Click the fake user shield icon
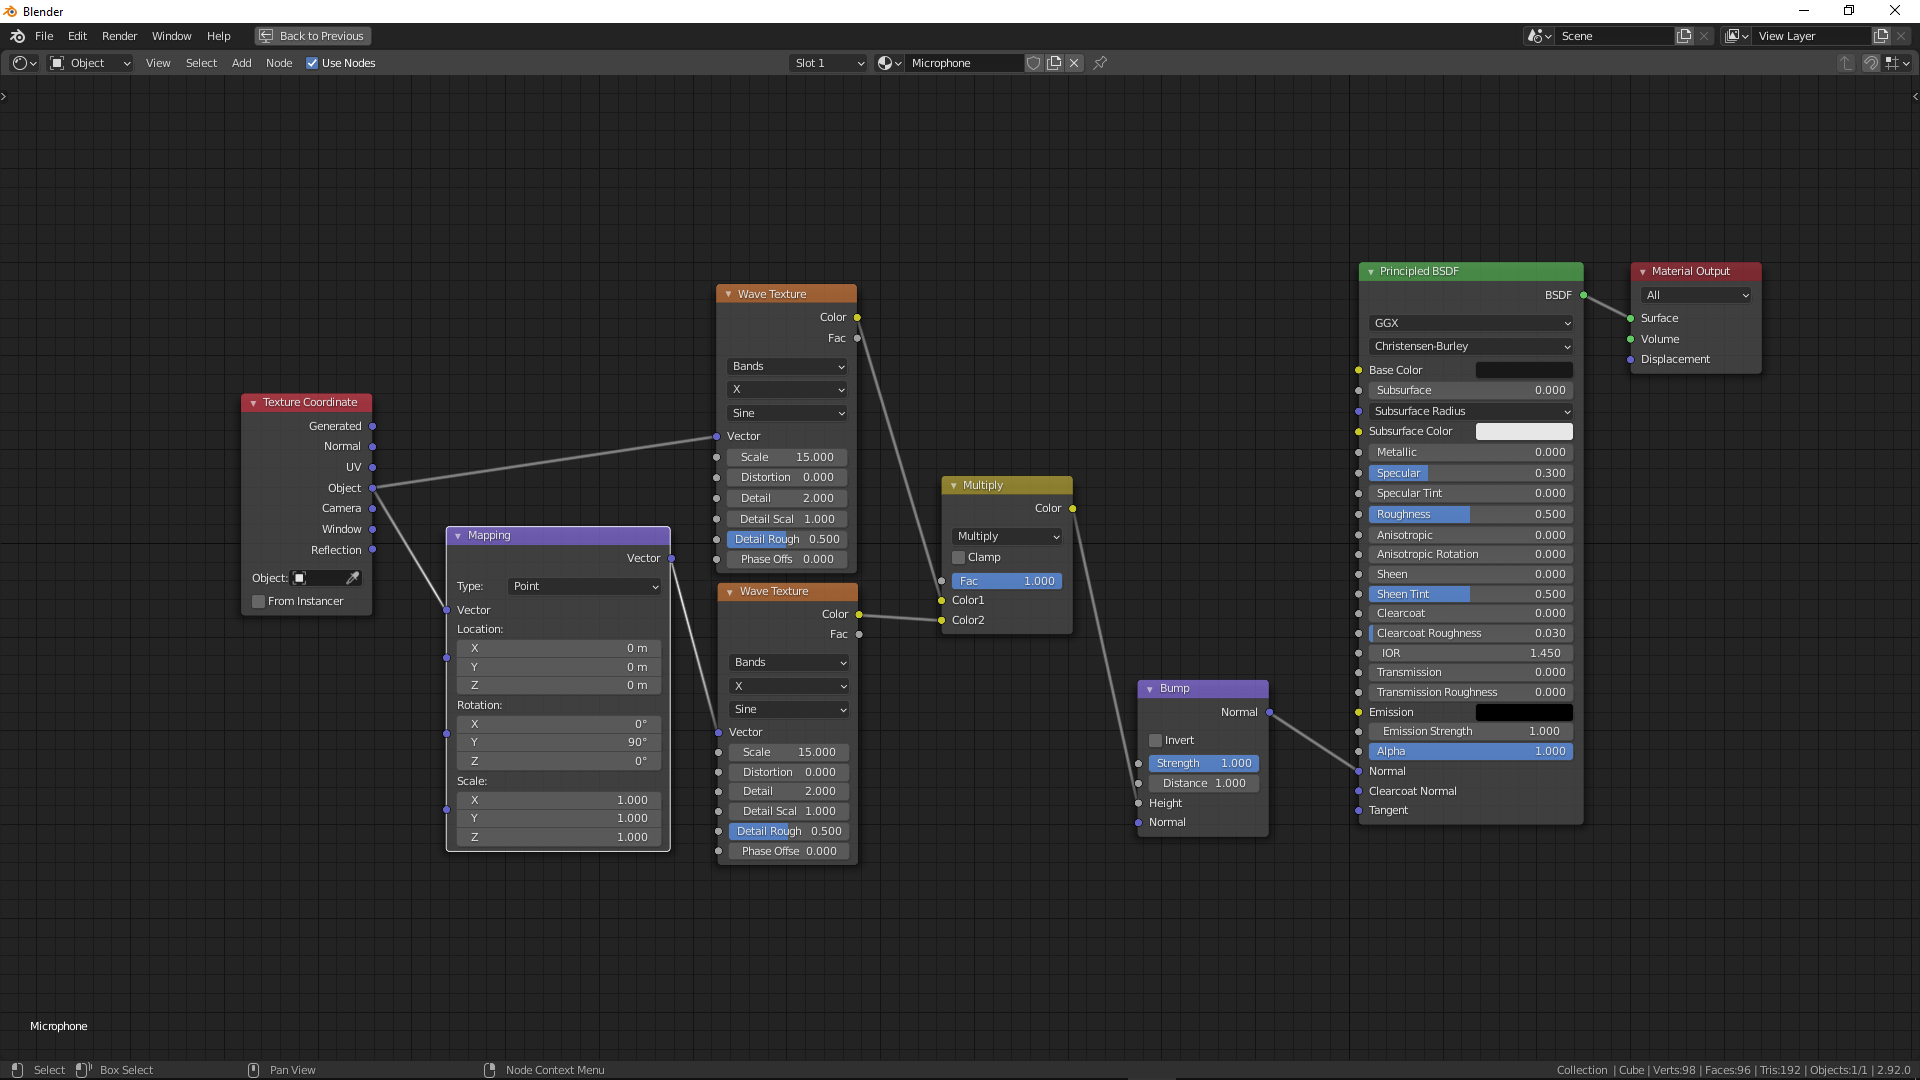 [x=1034, y=63]
